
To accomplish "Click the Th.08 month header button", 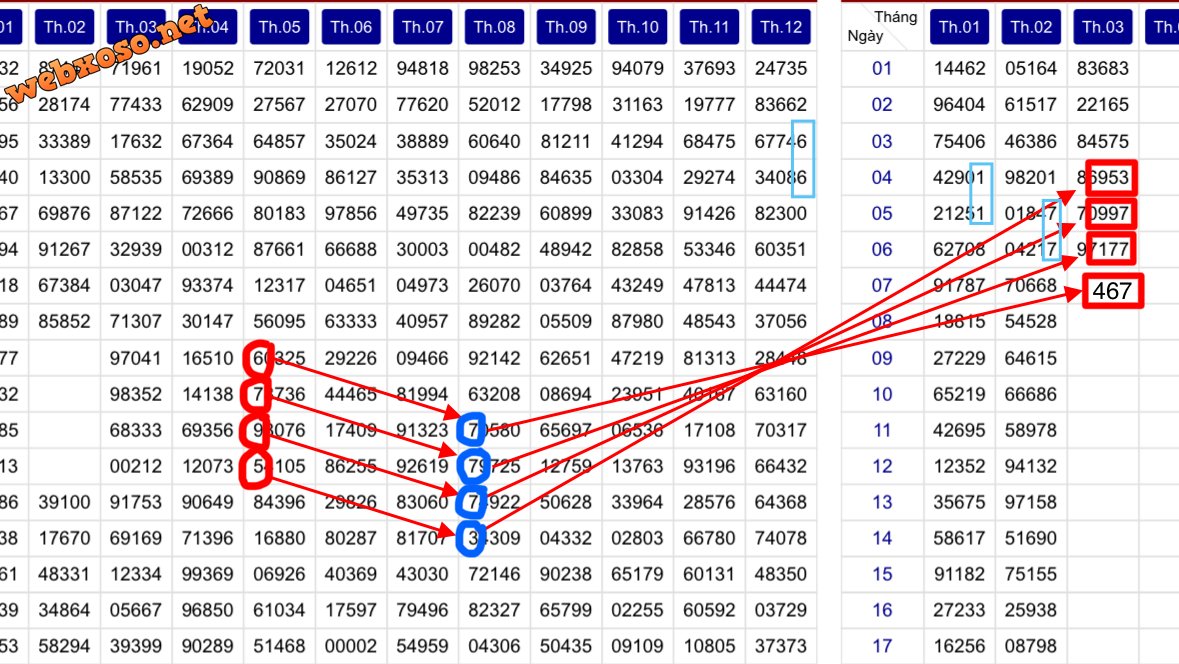I will [x=495, y=27].
